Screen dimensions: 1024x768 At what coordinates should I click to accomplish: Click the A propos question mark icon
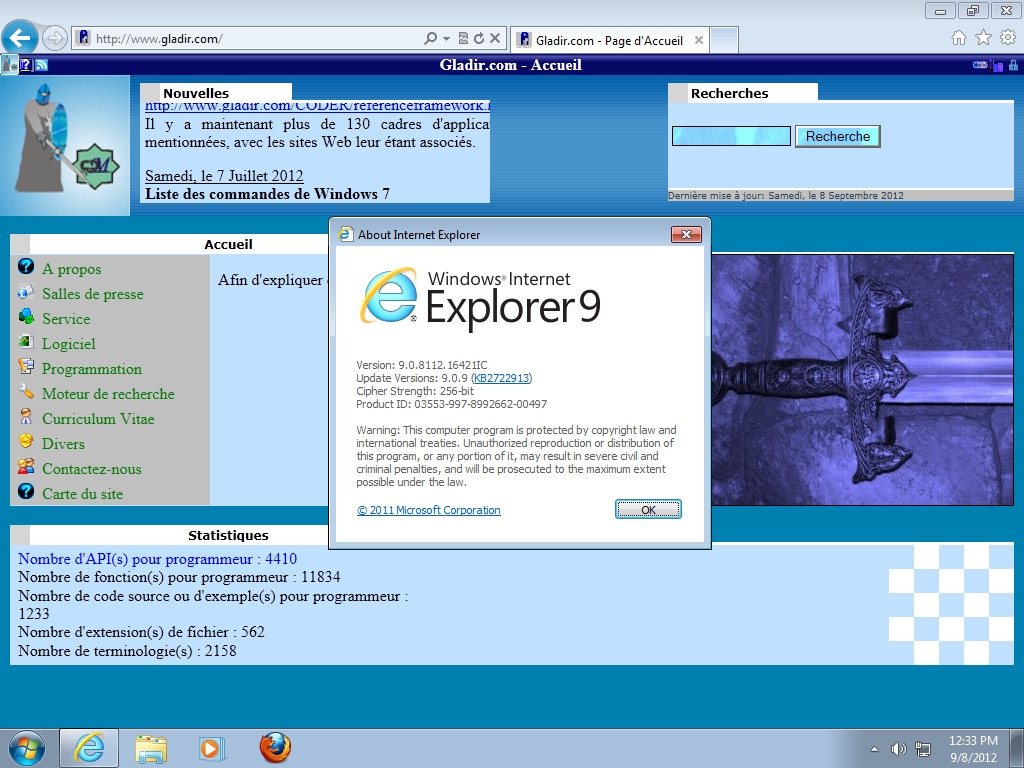click(x=26, y=266)
